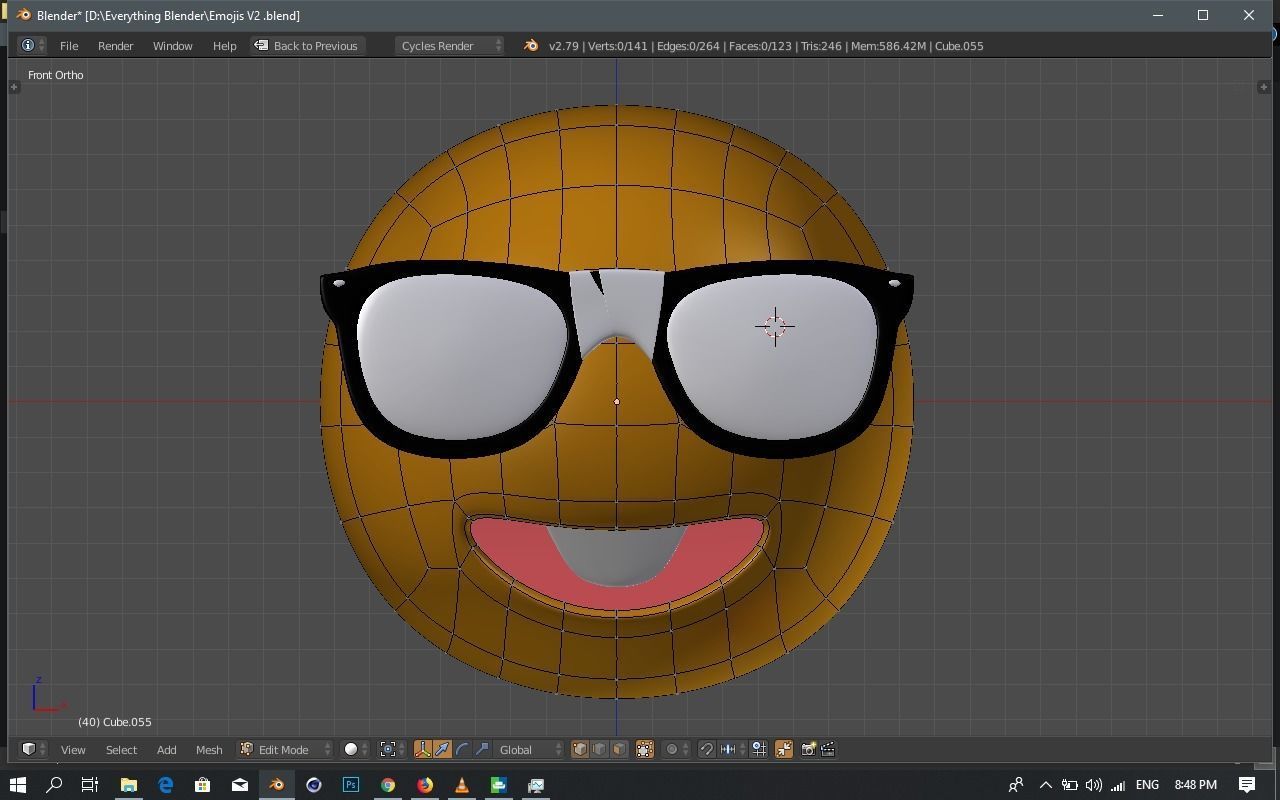Open Photos app from taskbar

(x=535, y=785)
